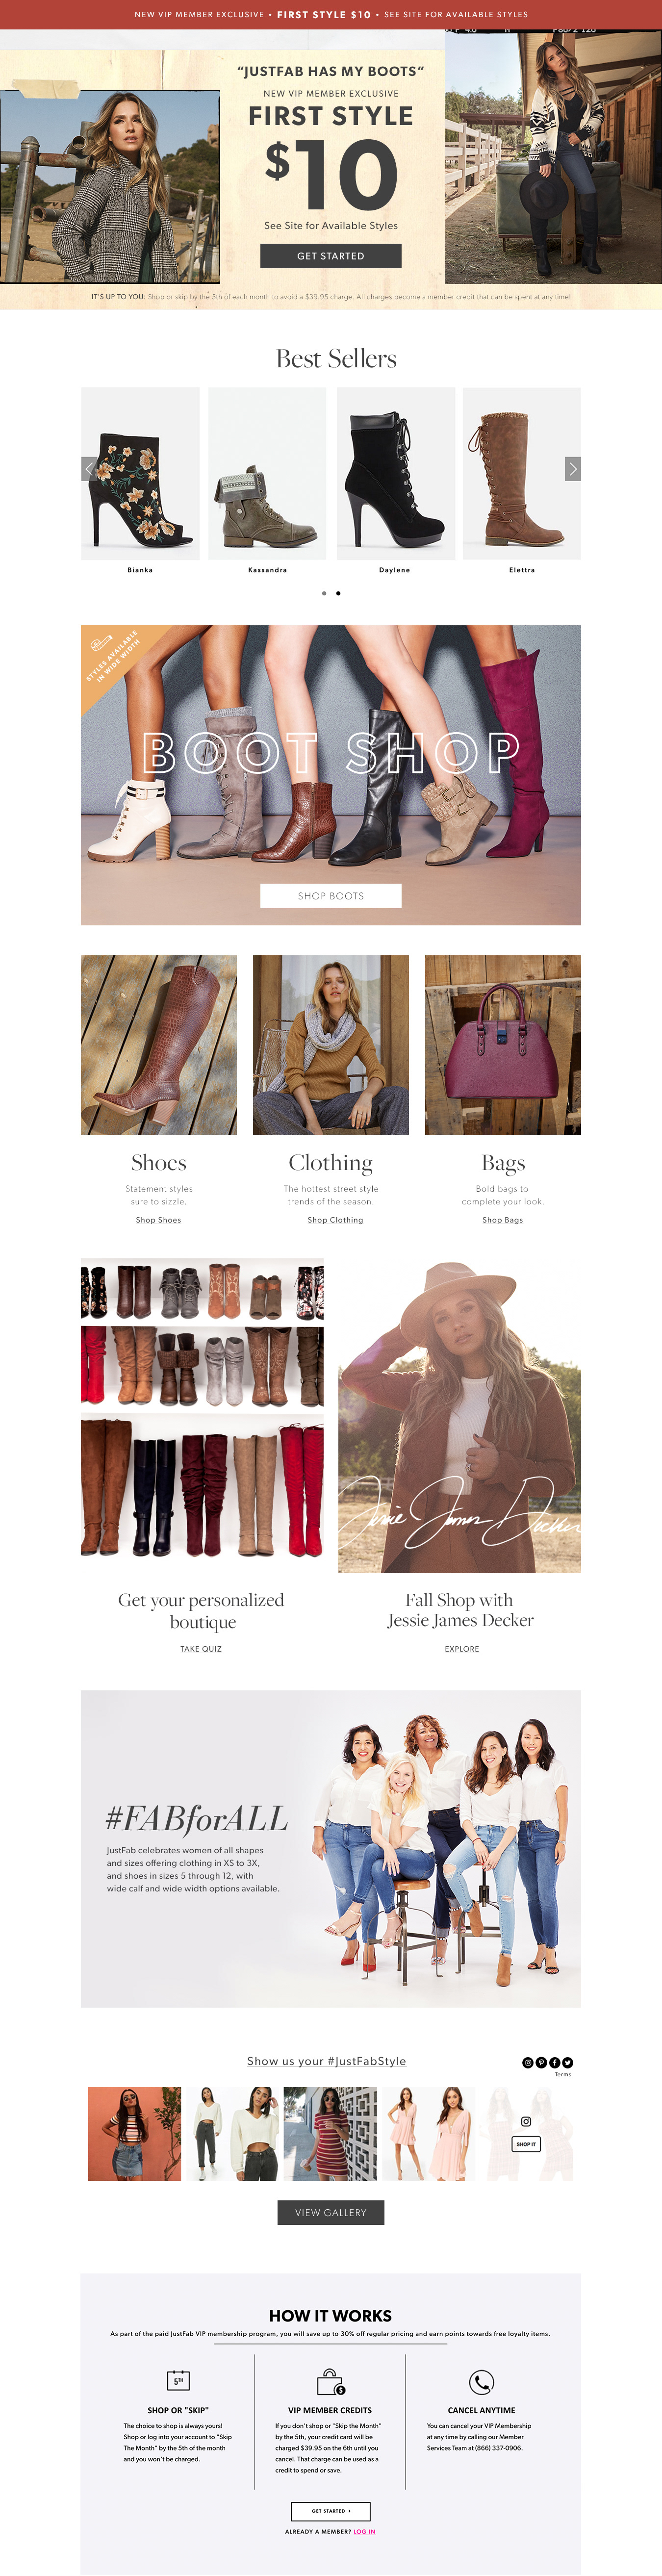Click GET STARTED in the hero banner
The width and height of the screenshot is (662, 2576).
click(x=331, y=256)
